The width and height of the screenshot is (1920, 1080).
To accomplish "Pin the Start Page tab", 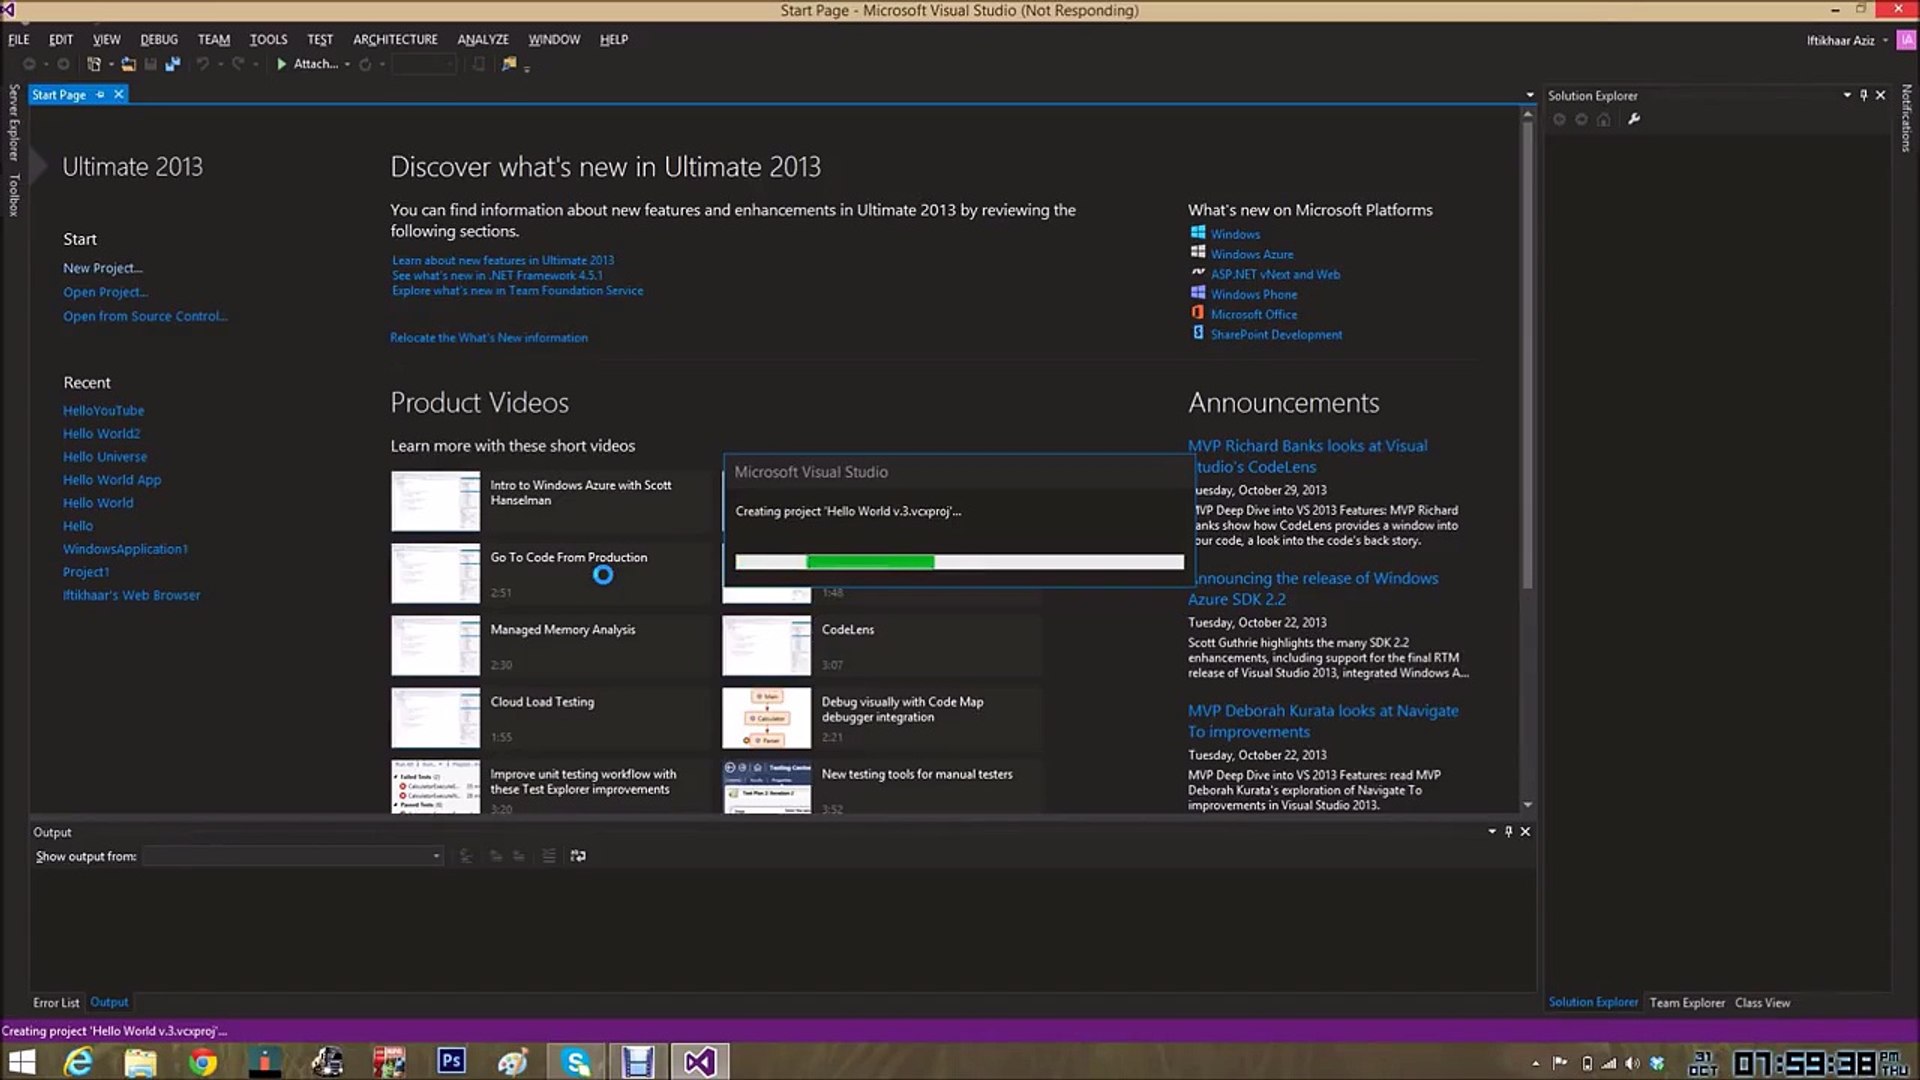I will click(x=100, y=95).
